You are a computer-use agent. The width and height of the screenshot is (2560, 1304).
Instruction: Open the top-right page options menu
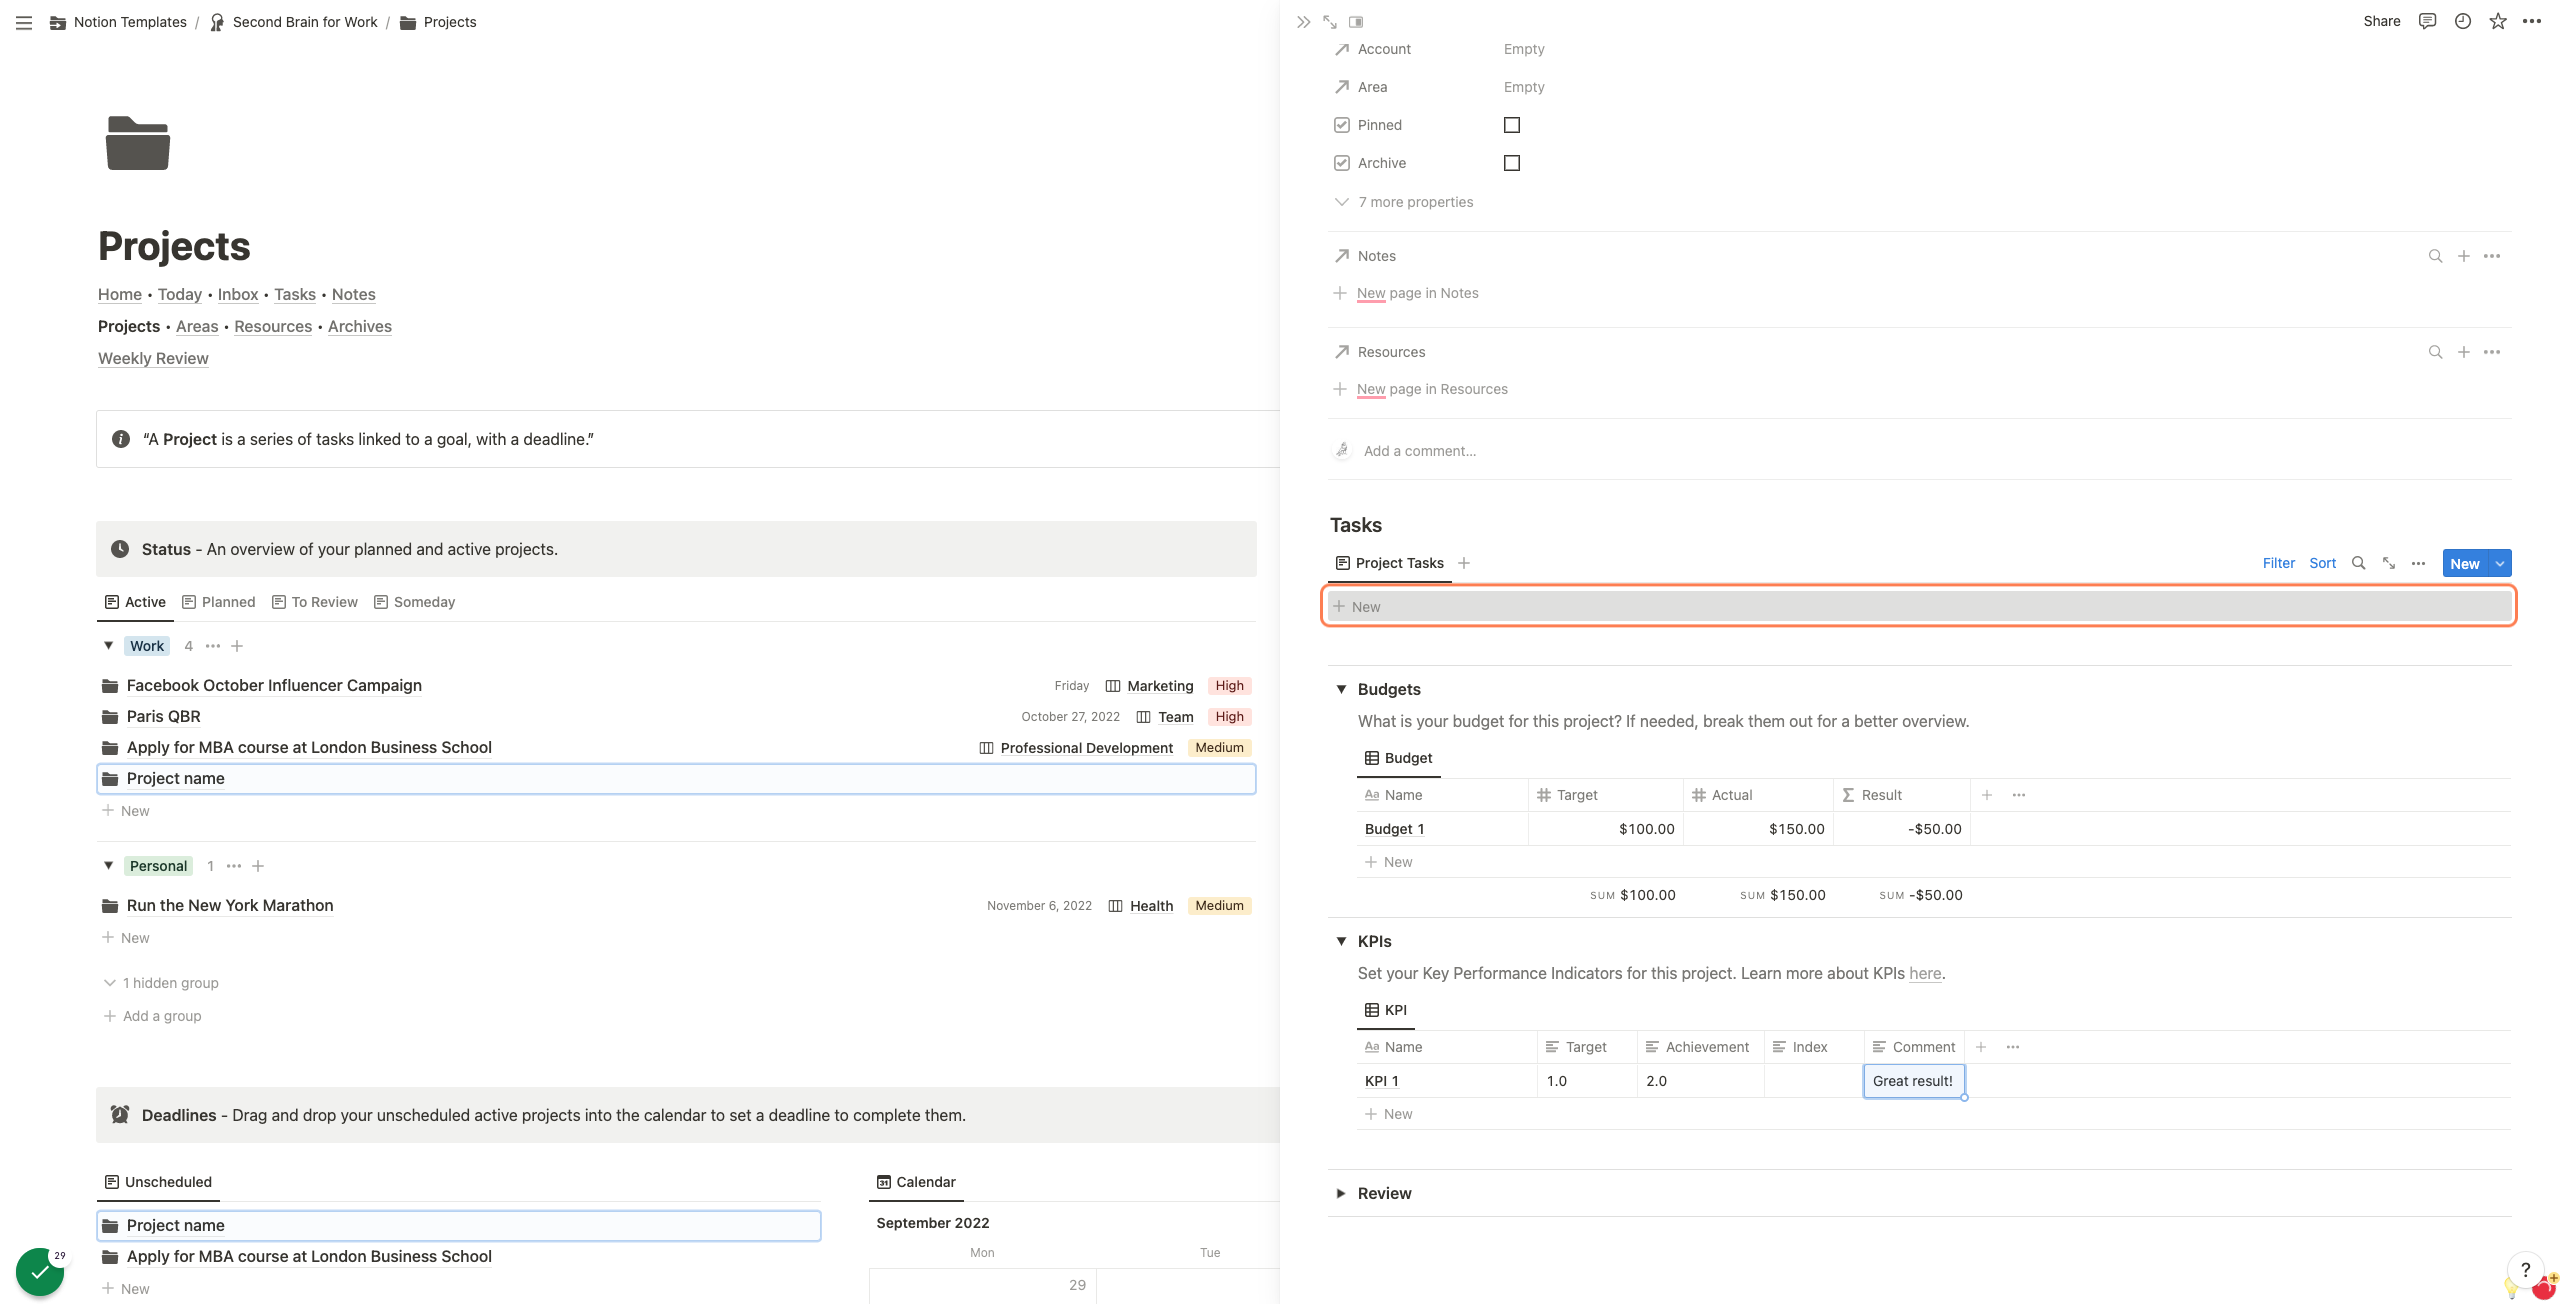(x=2532, y=21)
